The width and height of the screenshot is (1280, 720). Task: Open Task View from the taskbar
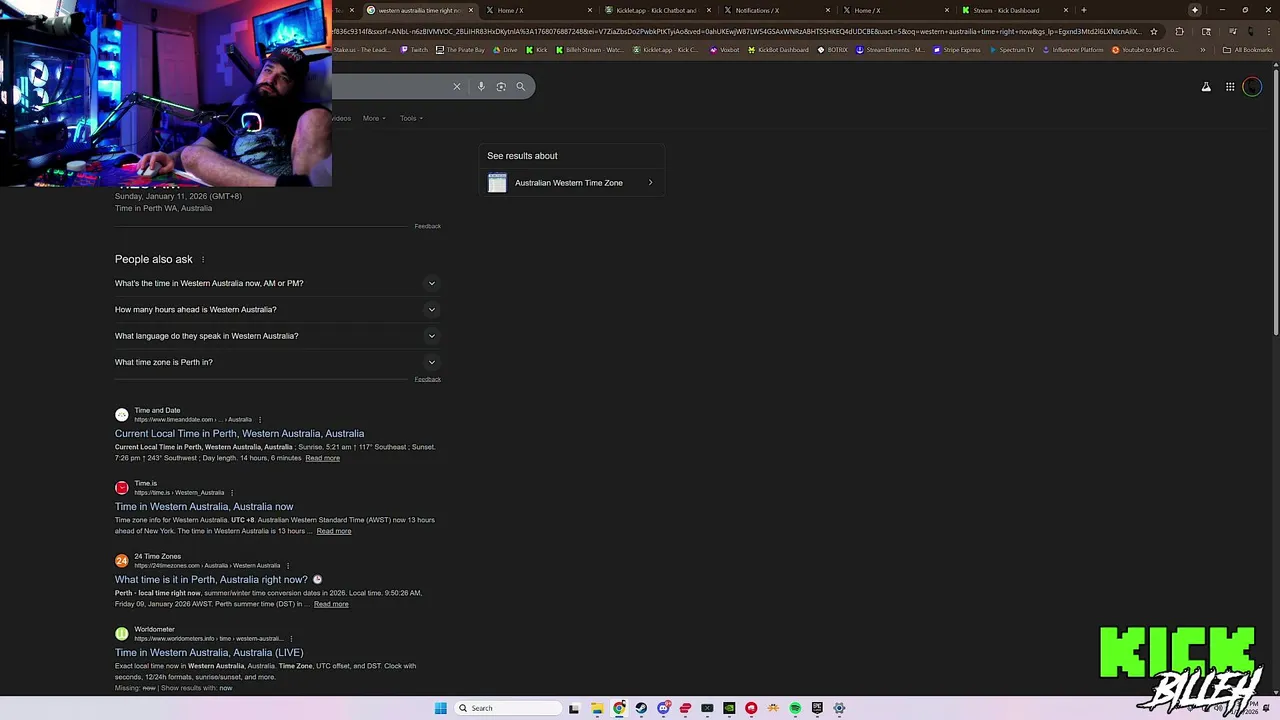coord(574,708)
